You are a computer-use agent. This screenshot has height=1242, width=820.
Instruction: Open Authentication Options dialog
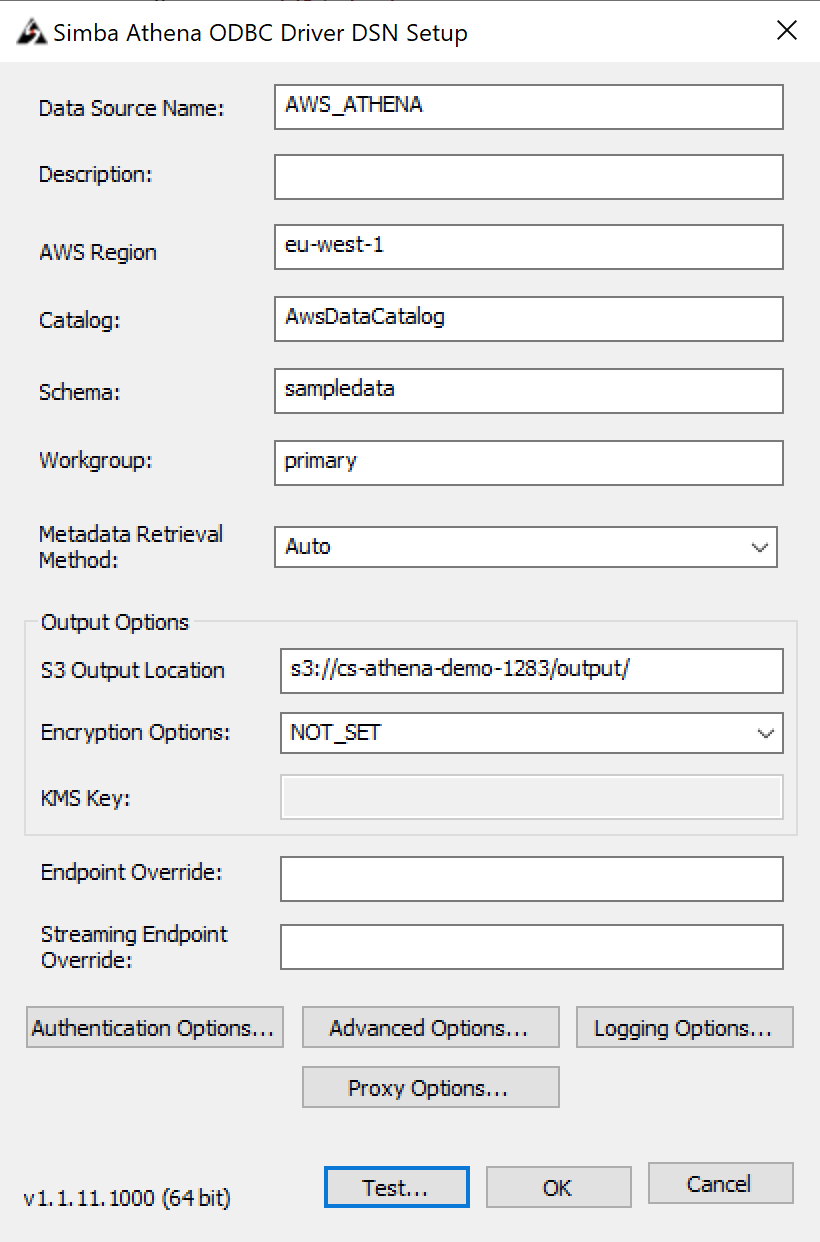(x=154, y=1028)
